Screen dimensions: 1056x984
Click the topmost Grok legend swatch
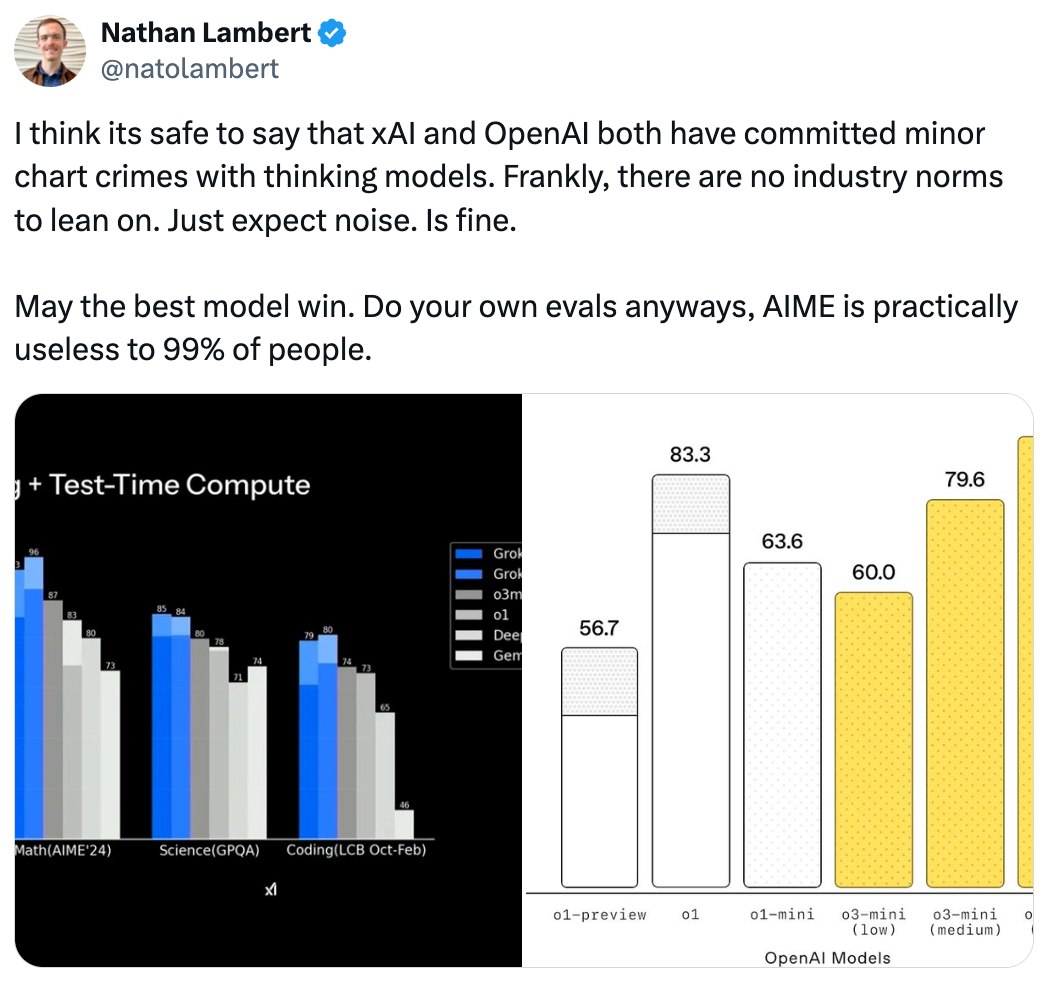pos(468,553)
